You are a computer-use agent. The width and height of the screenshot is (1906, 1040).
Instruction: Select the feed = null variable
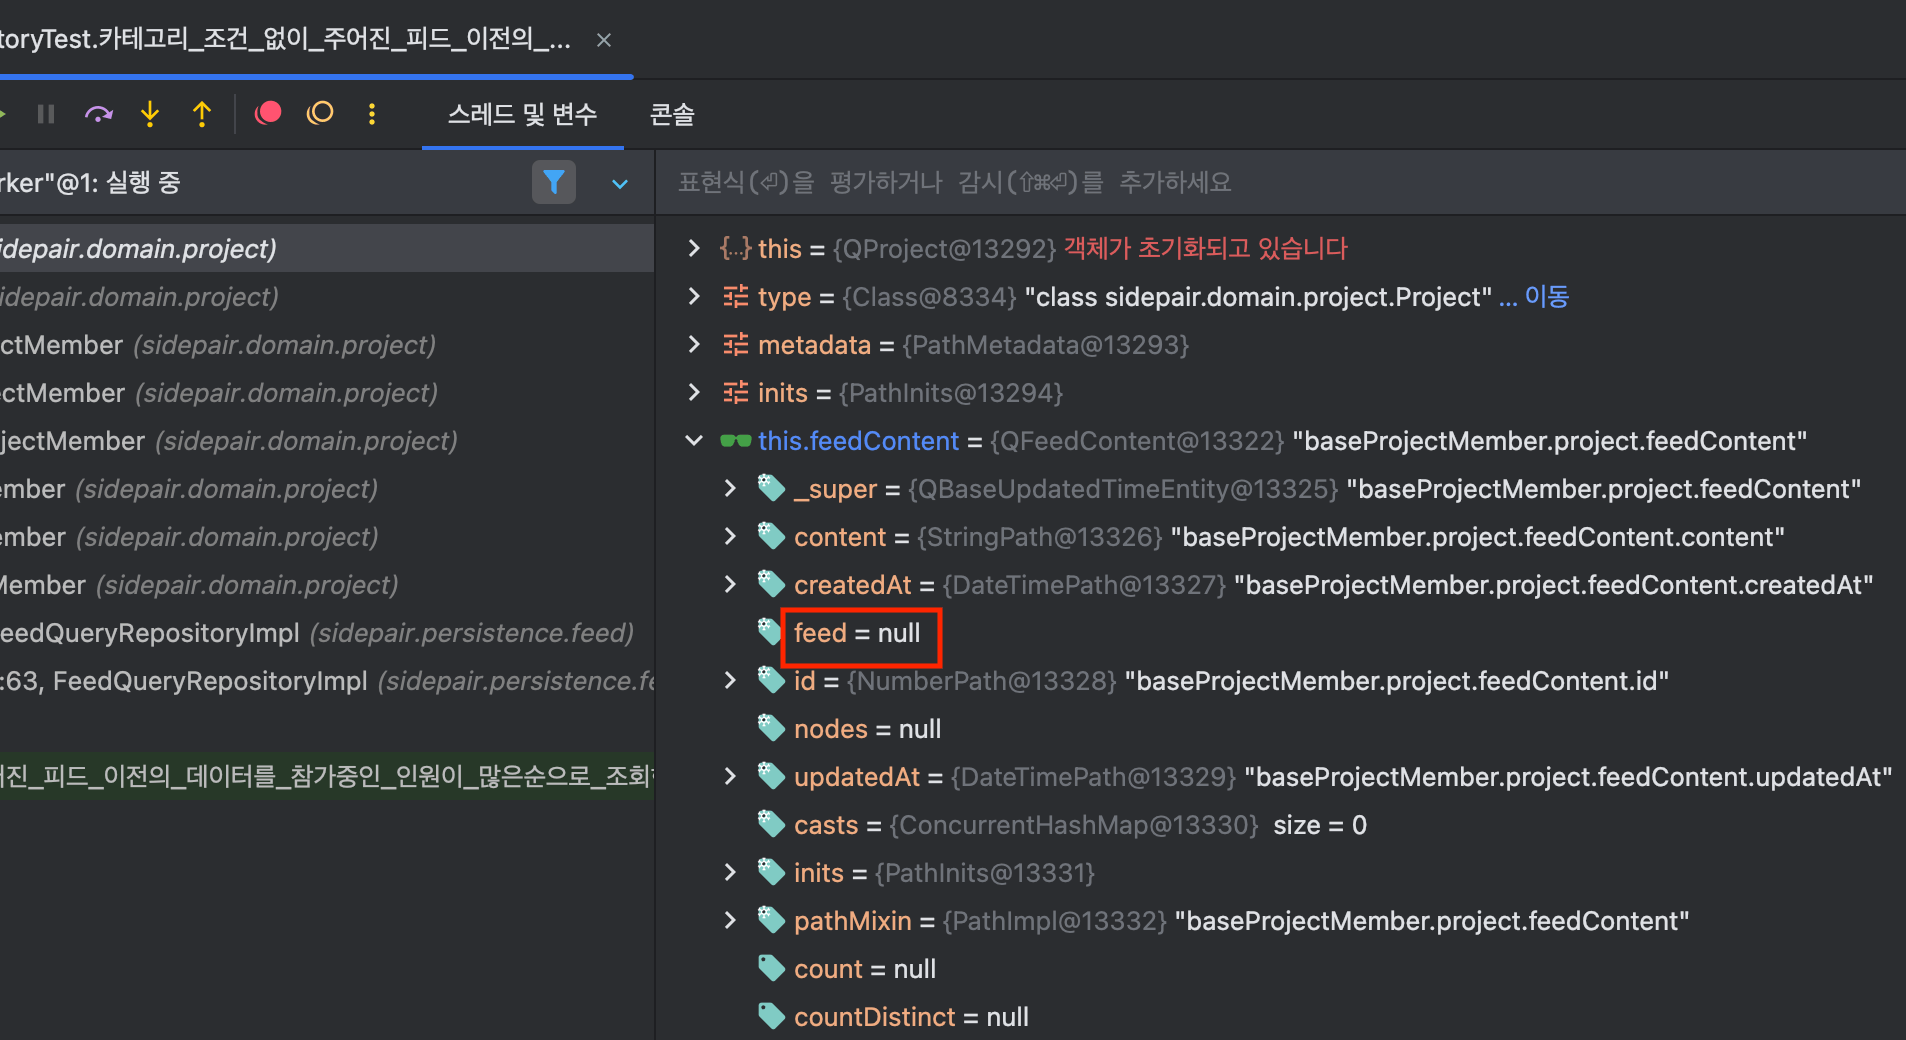(857, 633)
